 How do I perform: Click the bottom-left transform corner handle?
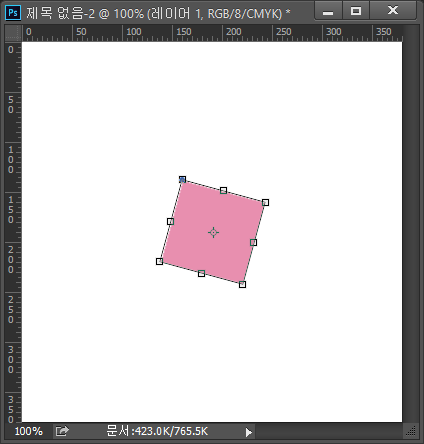(x=159, y=261)
